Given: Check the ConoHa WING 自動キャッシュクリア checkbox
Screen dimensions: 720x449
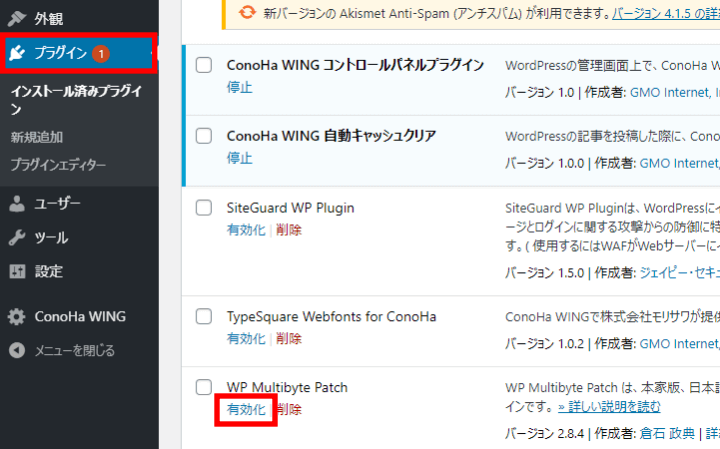Looking at the screenshot, I should click(x=203, y=136).
